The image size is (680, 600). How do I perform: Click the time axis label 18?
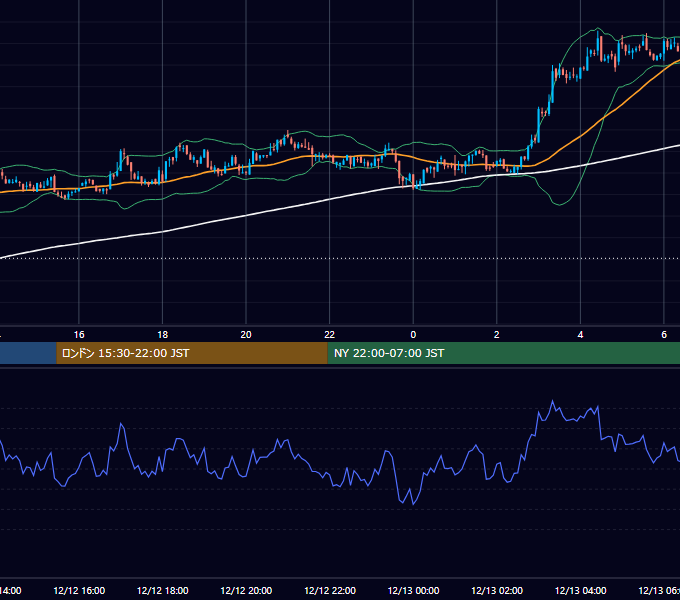tap(163, 335)
